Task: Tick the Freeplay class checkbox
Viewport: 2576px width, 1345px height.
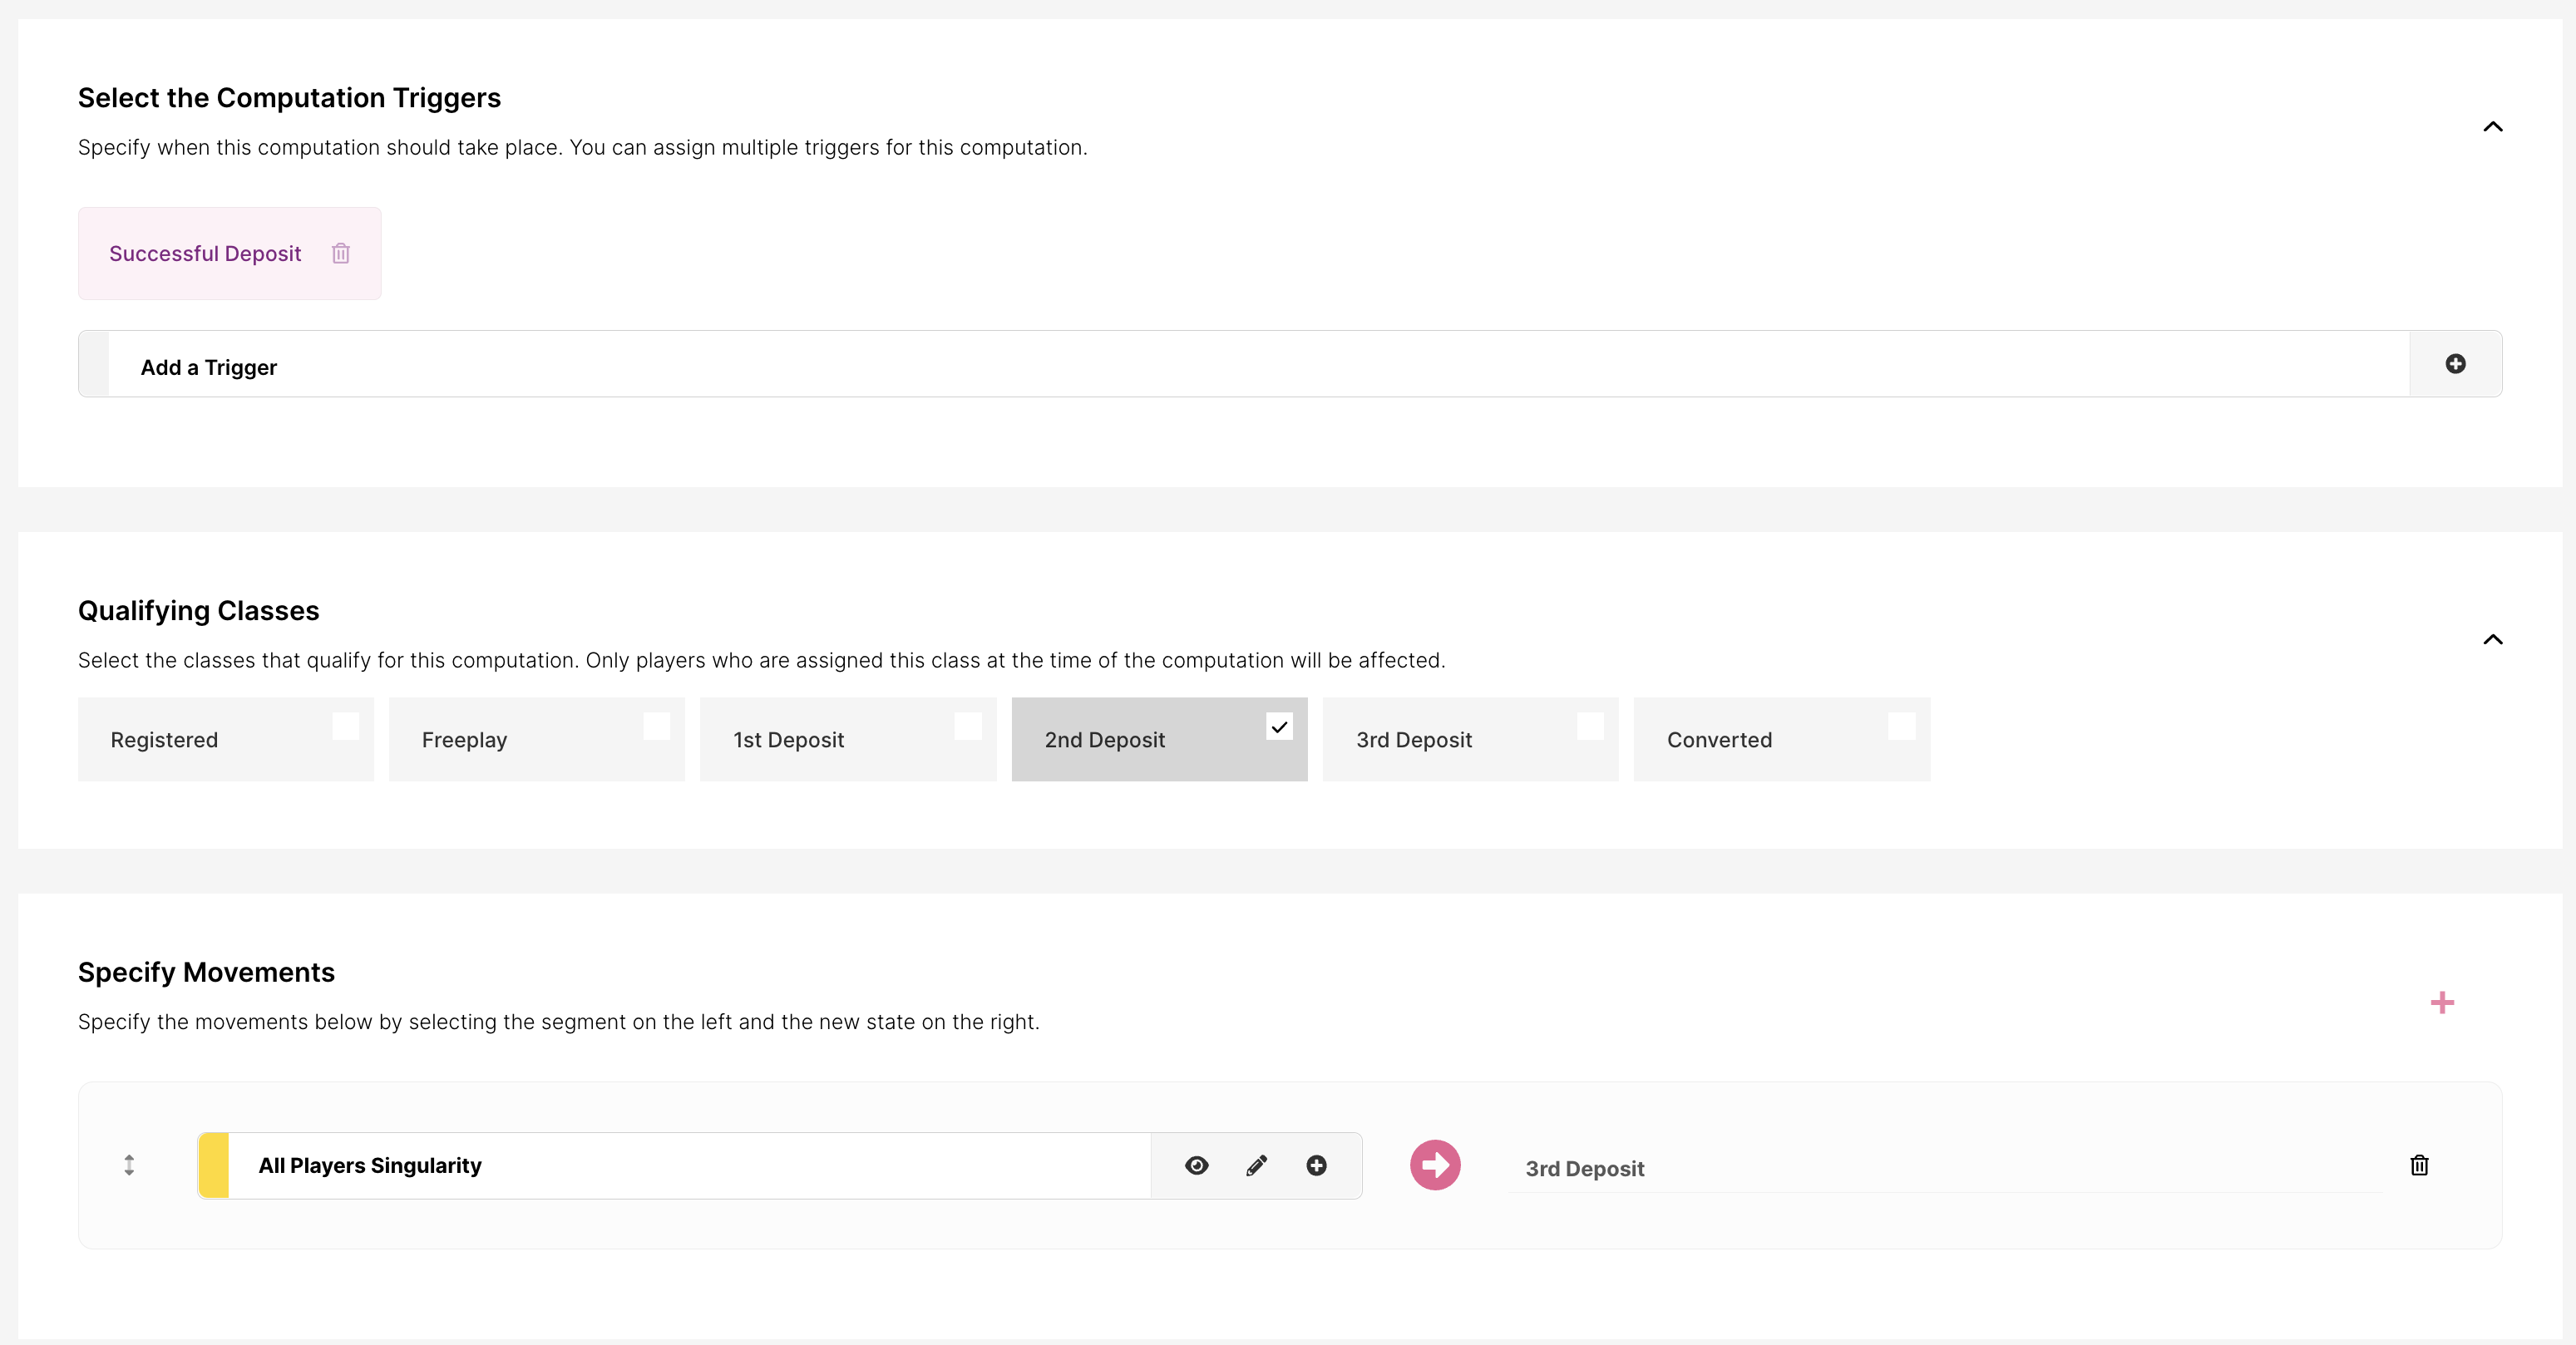Action: click(x=656, y=726)
